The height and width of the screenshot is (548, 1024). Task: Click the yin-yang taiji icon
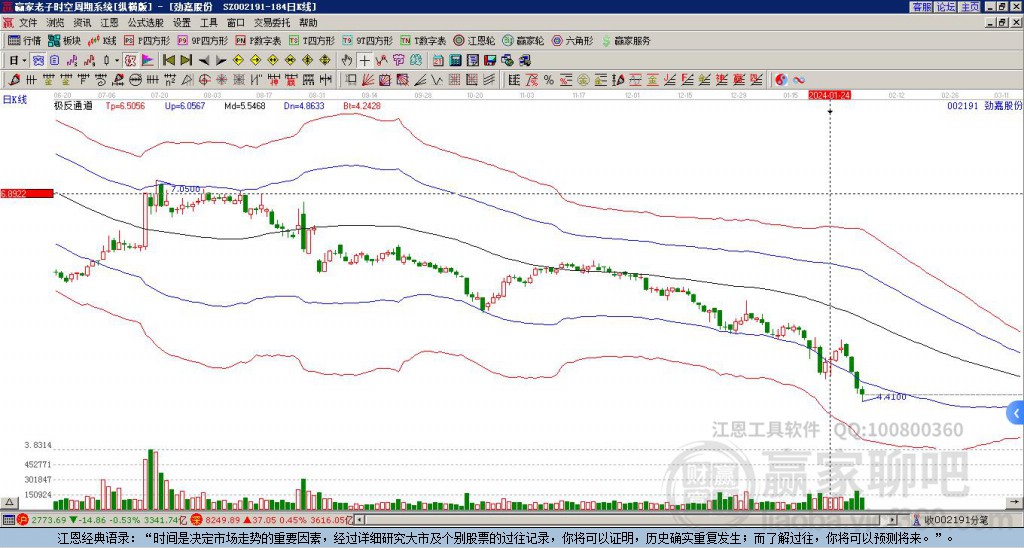(x=781, y=80)
